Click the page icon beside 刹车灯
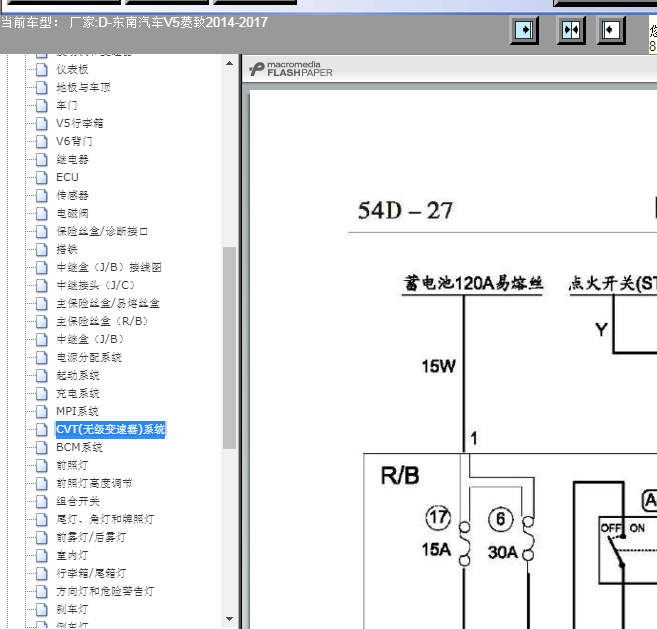Screen dimensions: 657x629 coord(41,610)
